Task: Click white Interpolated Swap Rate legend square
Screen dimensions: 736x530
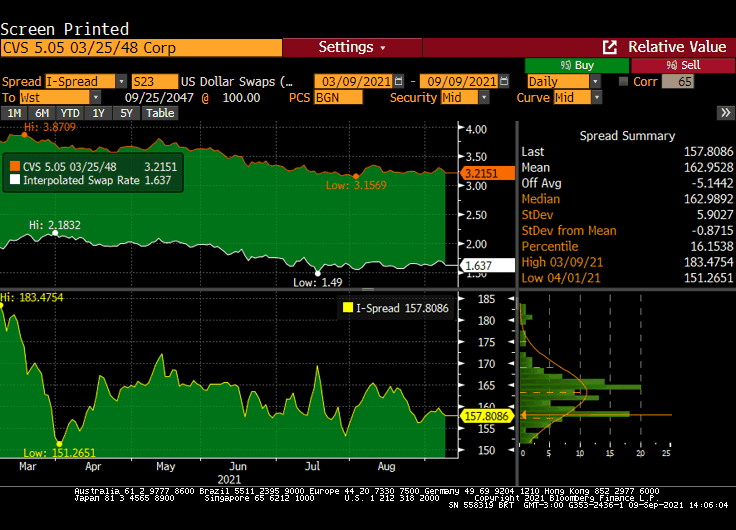Action: pos(15,180)
